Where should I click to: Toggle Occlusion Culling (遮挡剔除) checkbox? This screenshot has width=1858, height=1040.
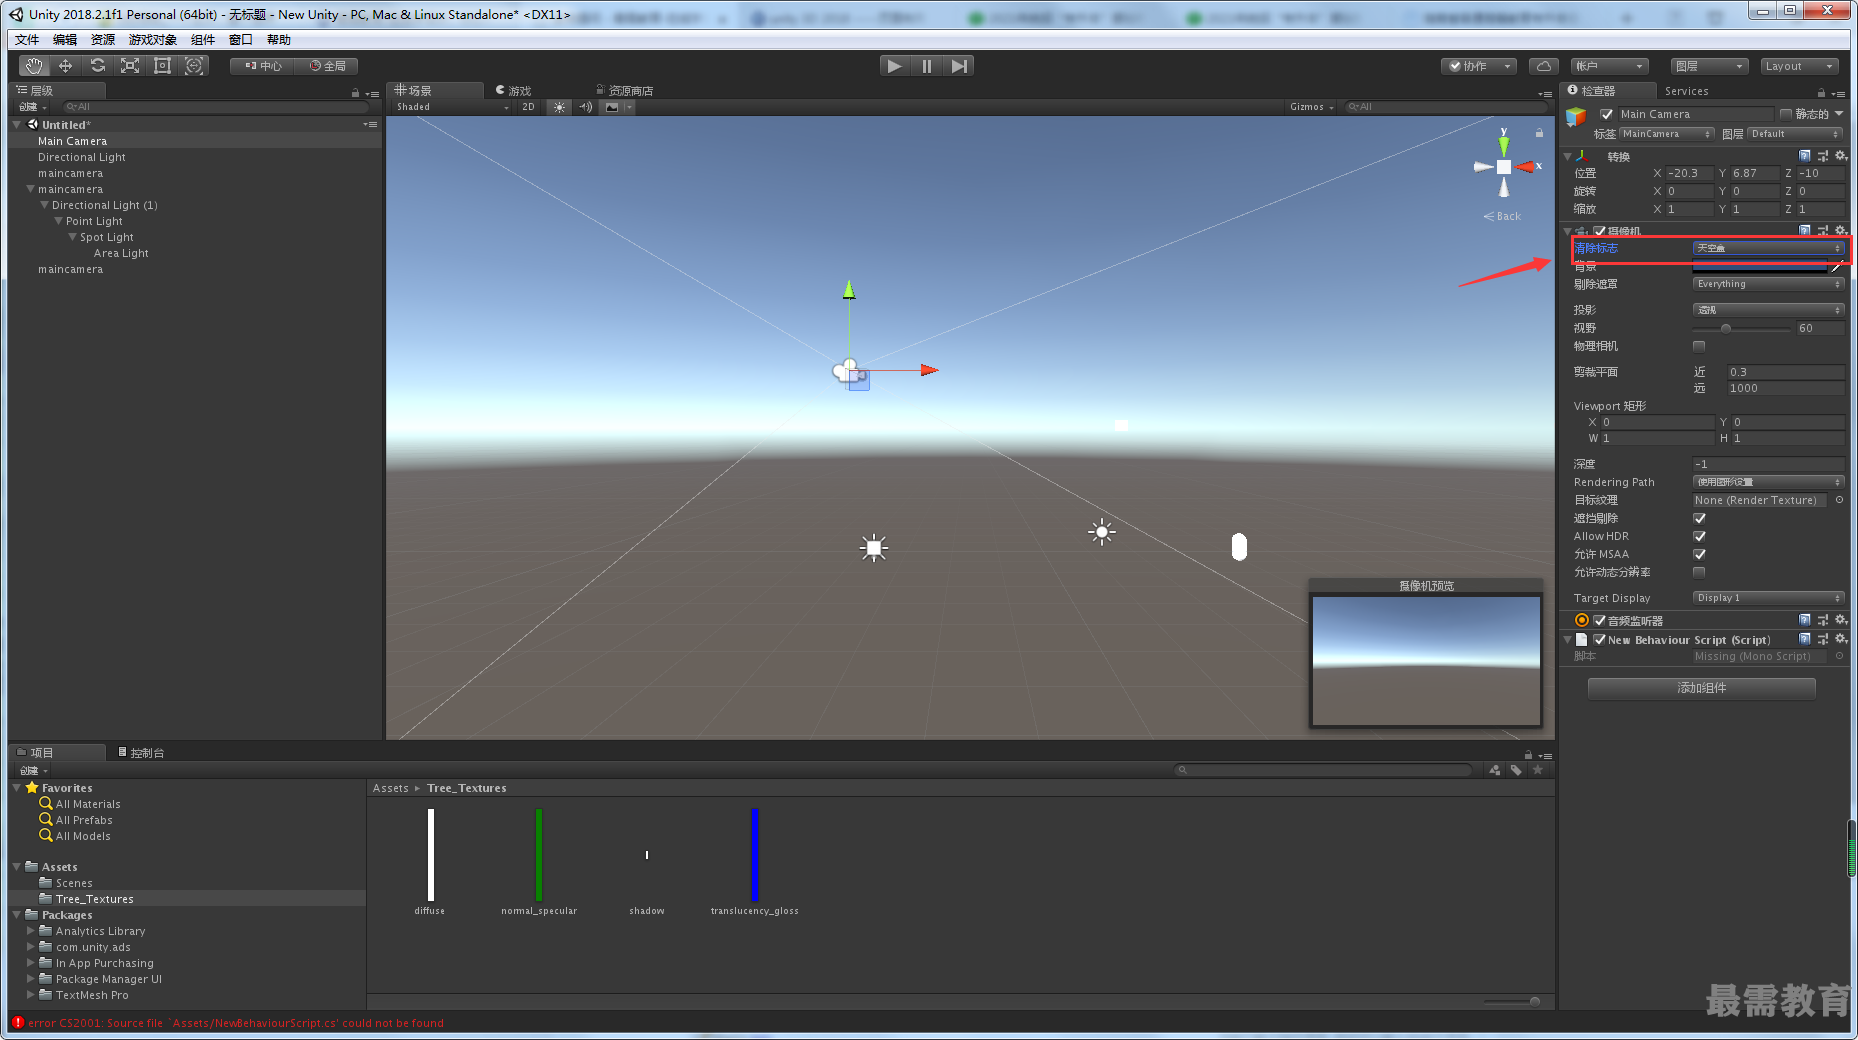tap(1699, 518)
